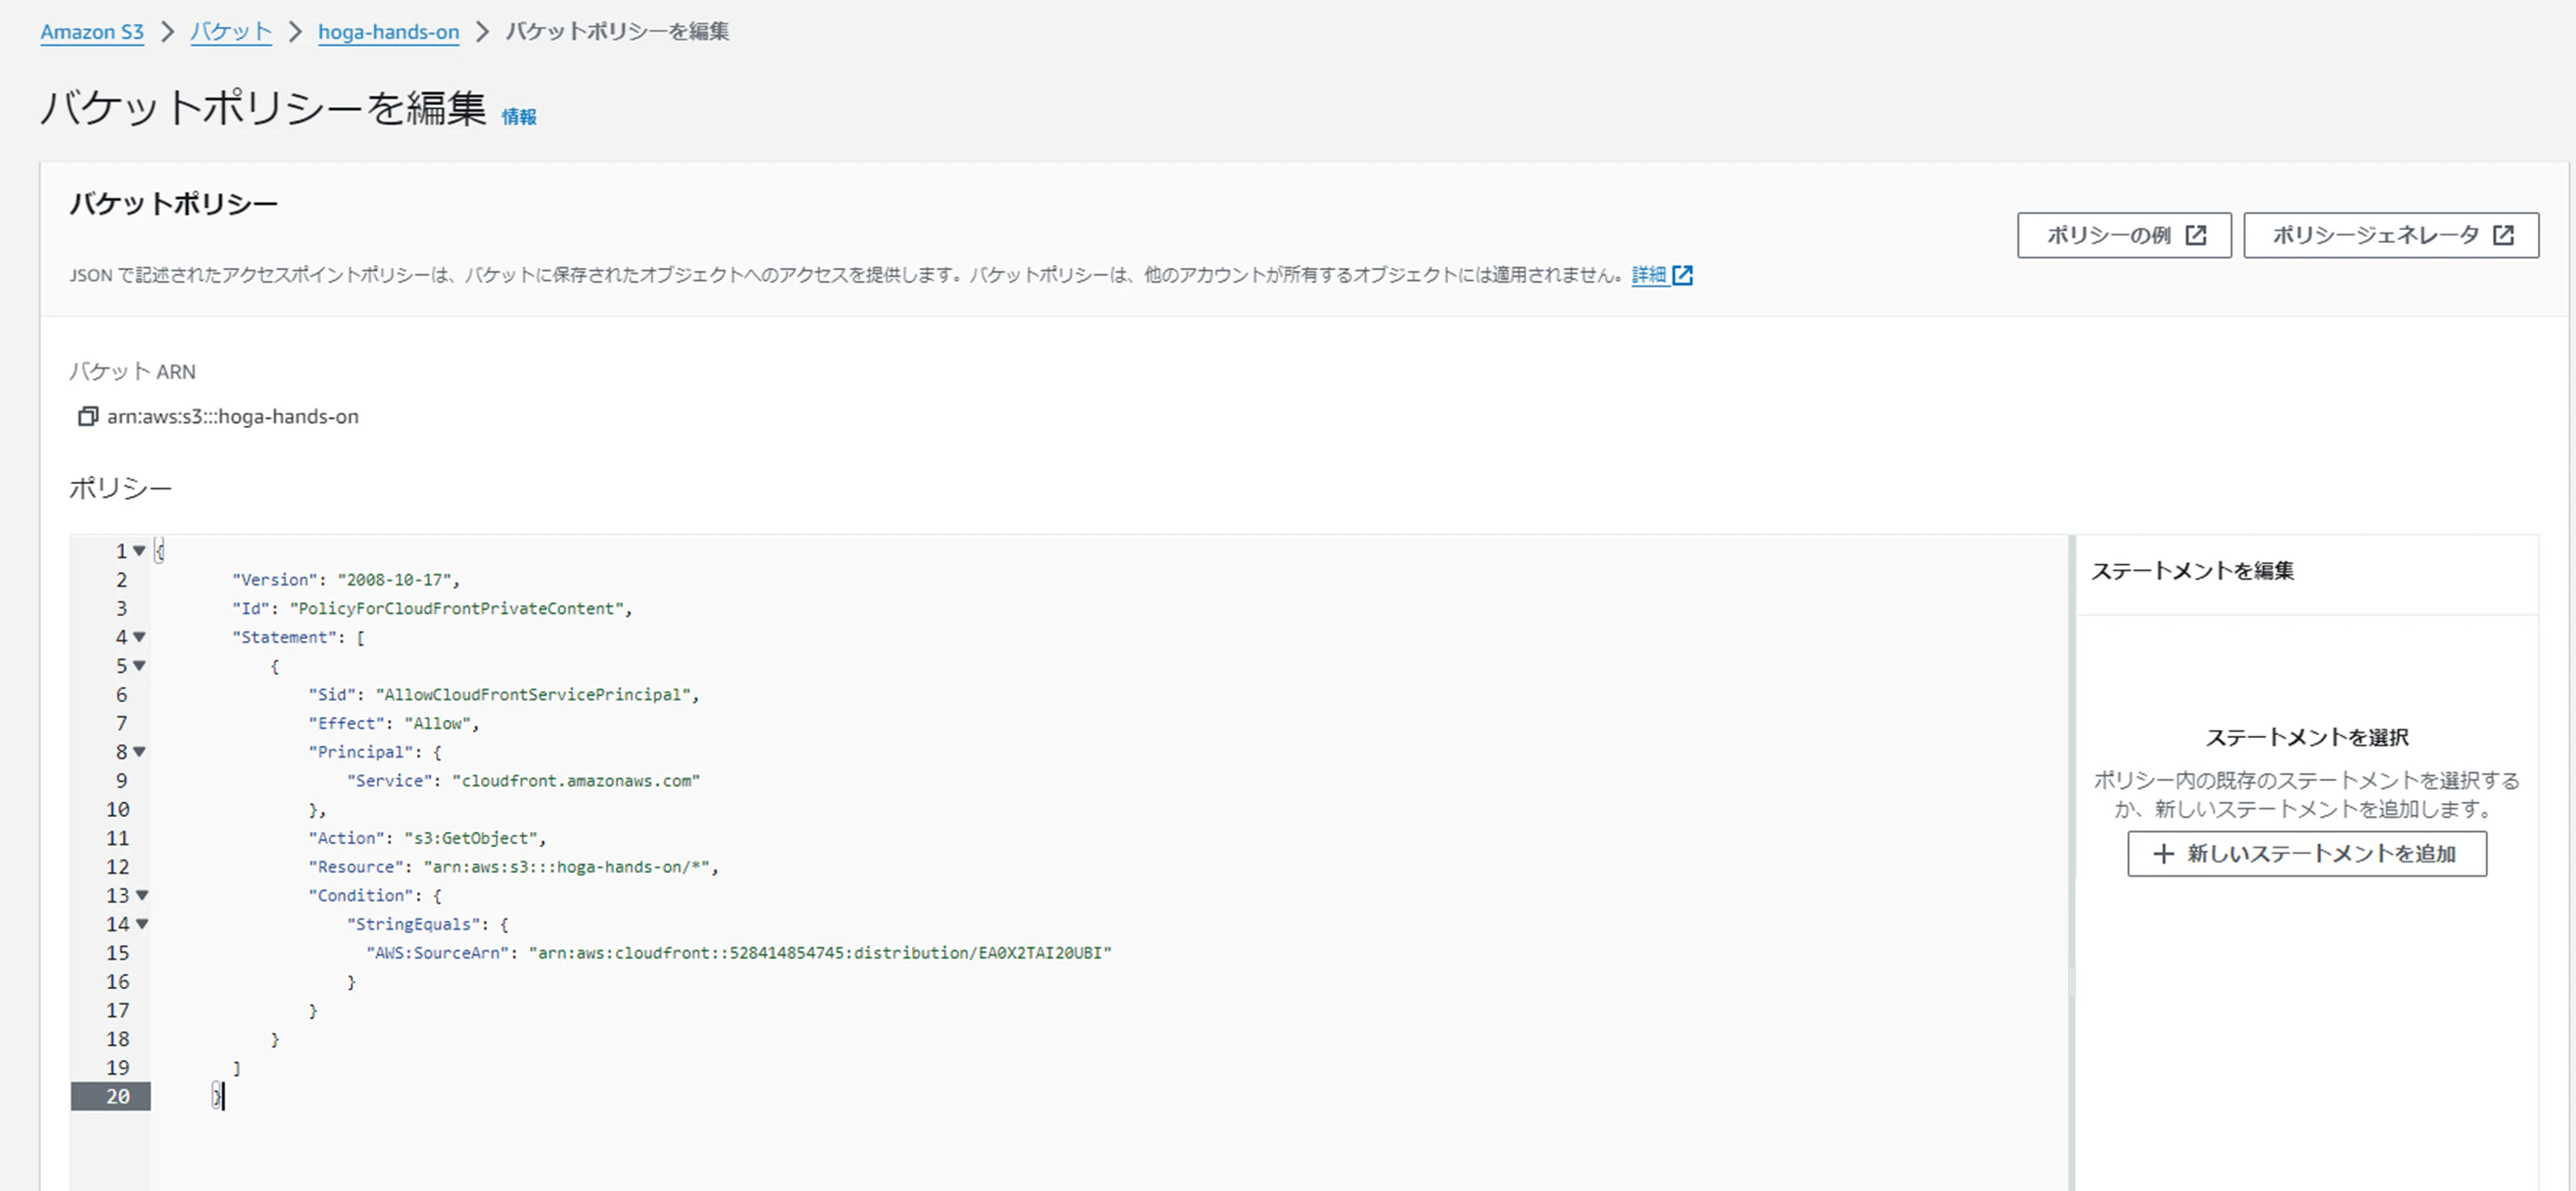Open the ポリシーの例 button
Screen dimensions: 2576x1191
click(x=2124, y=235)
